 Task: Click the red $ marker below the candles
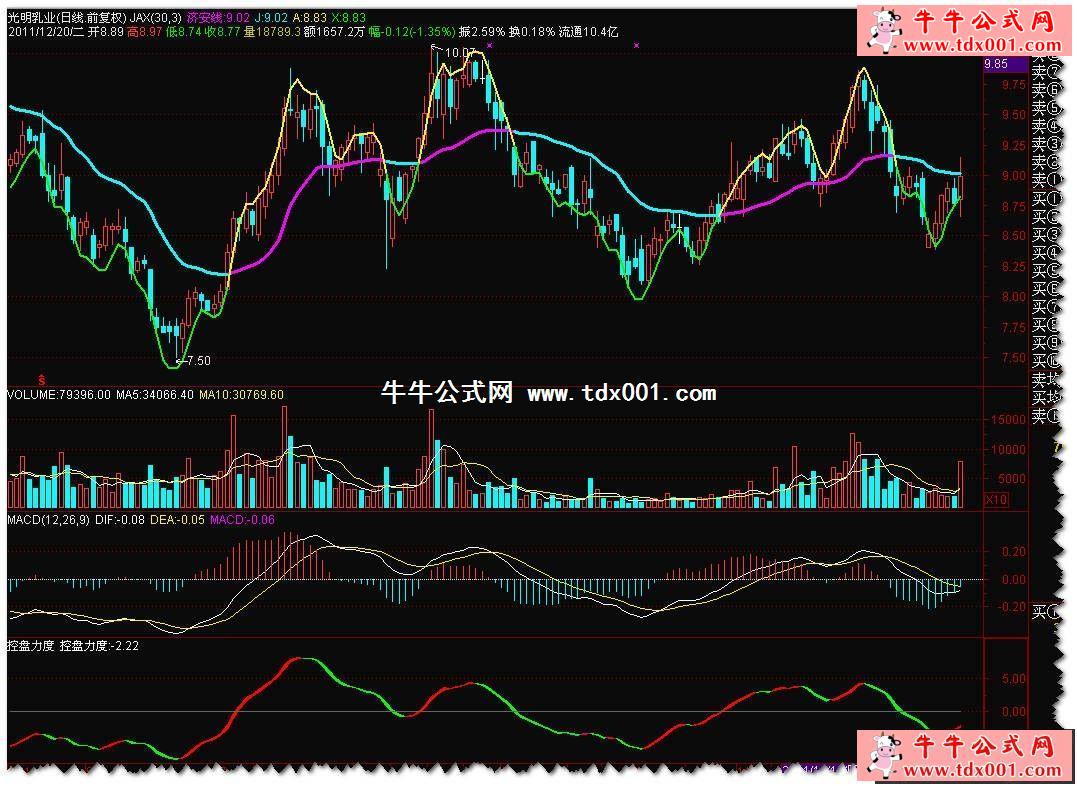[x=42, y=379]
